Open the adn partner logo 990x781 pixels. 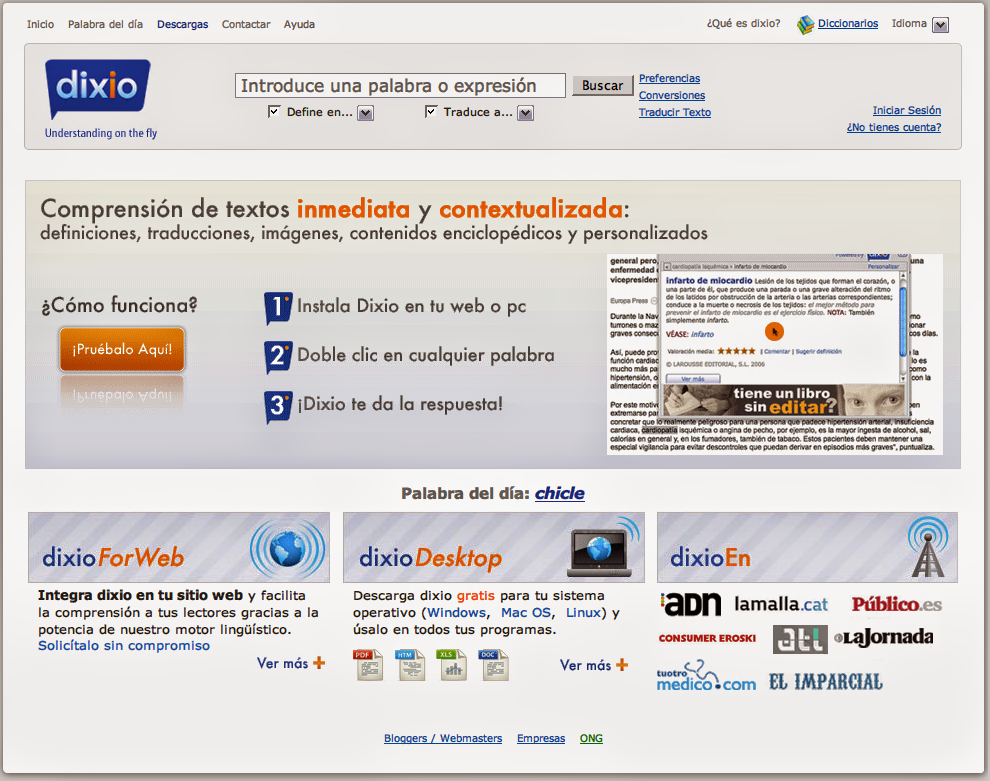pos(691,604)
